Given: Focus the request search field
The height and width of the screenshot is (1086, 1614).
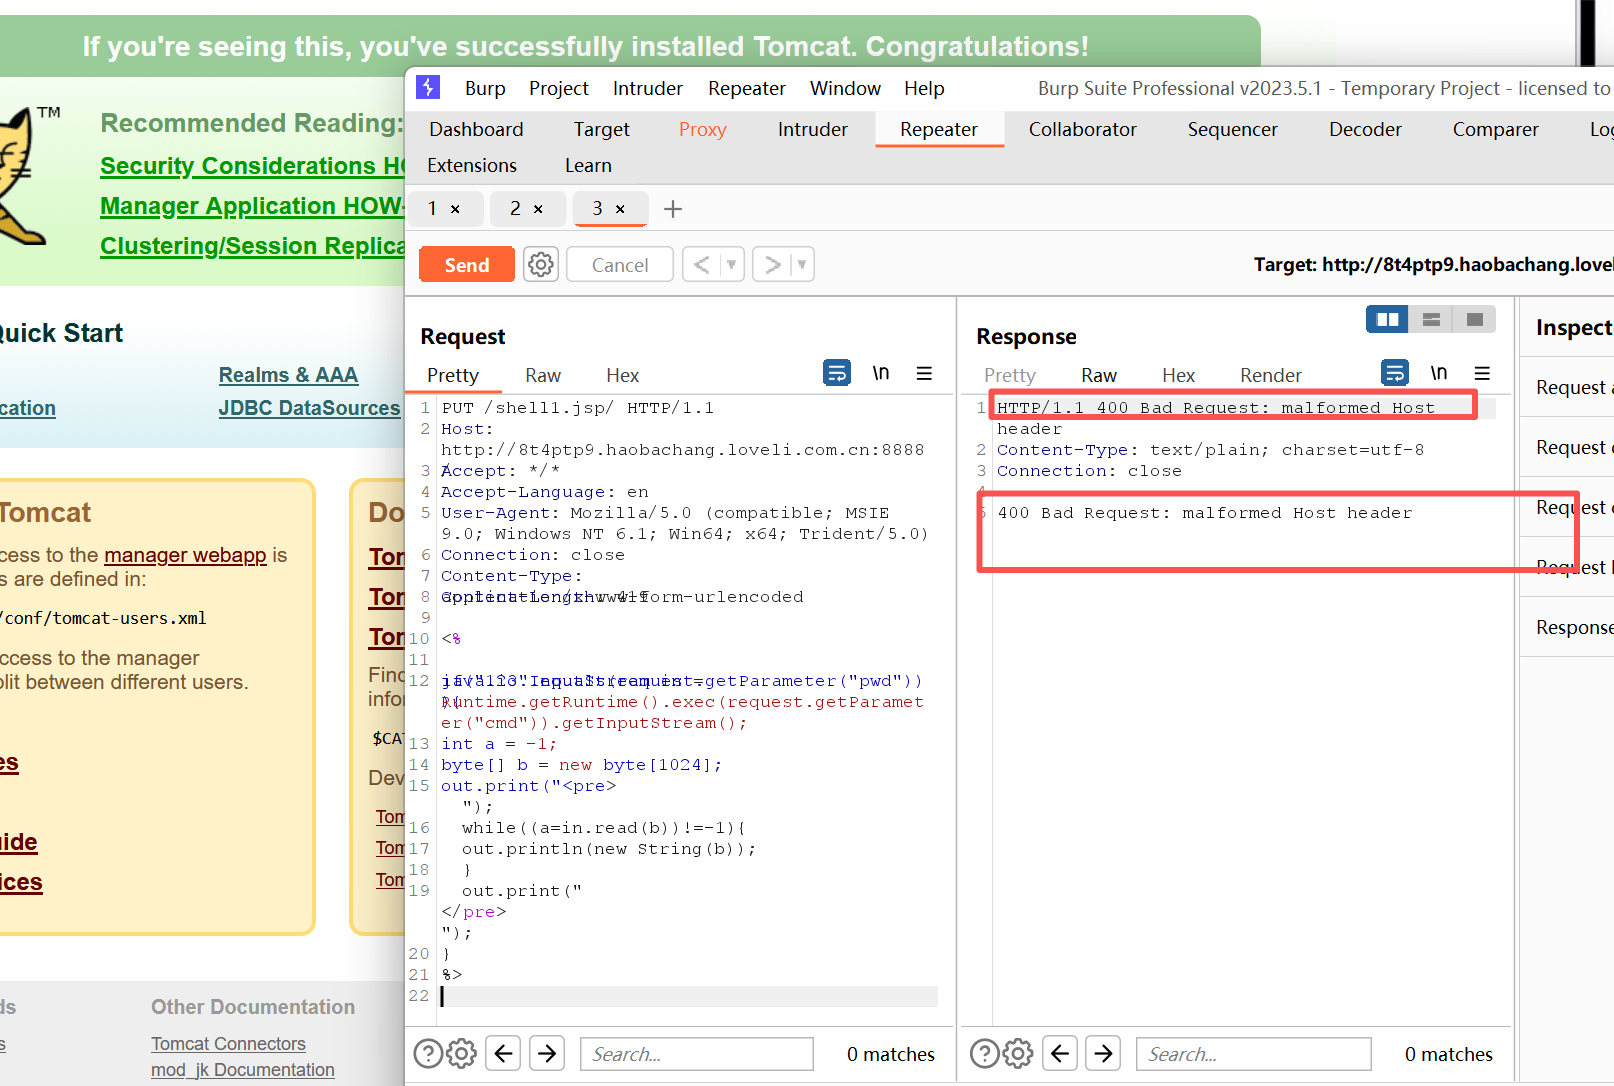Looking at the screenshot, I should (x=697, y=1054).
